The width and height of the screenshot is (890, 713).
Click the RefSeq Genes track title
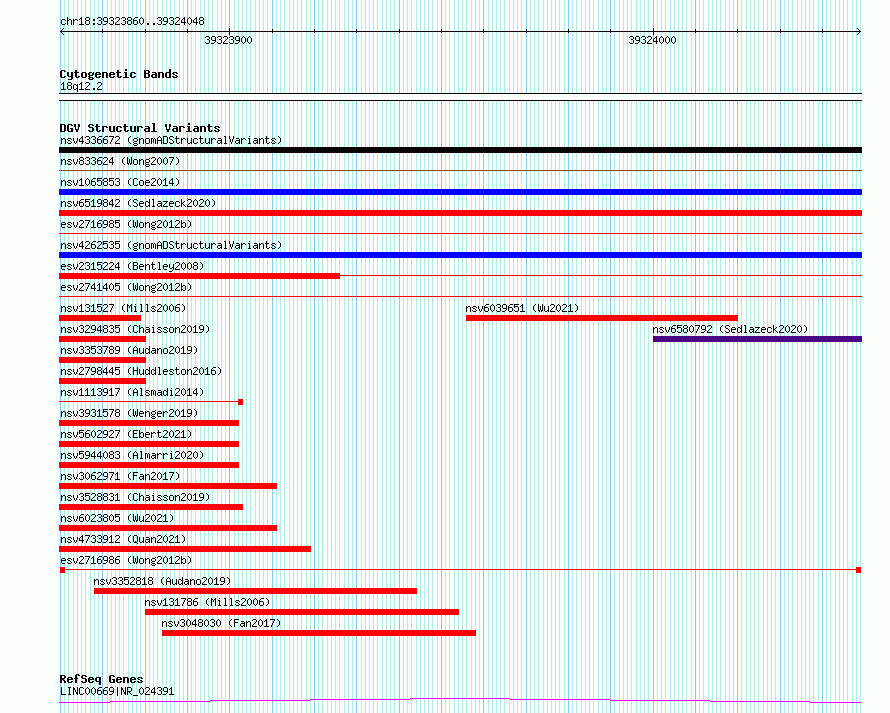click(x=101, y=679)
